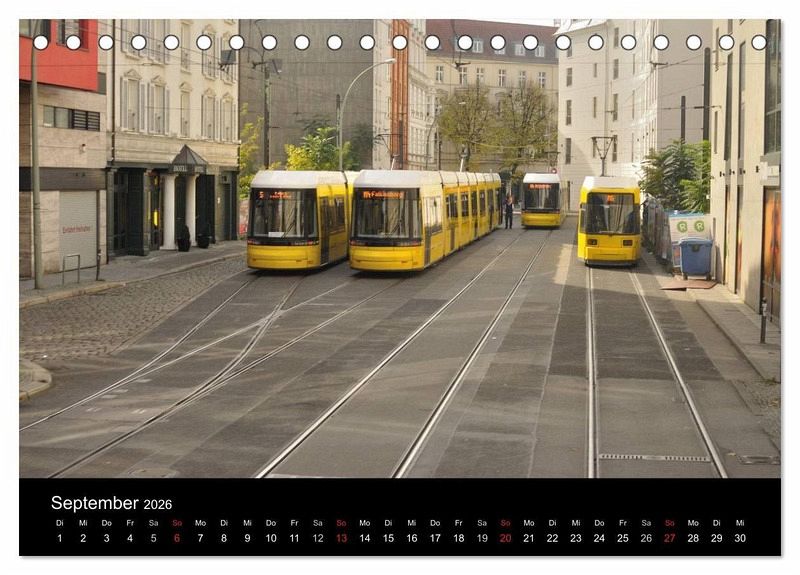800x575 pixels.
Task: Click the rightmost binding hole
Action: (x=758, y=42)
